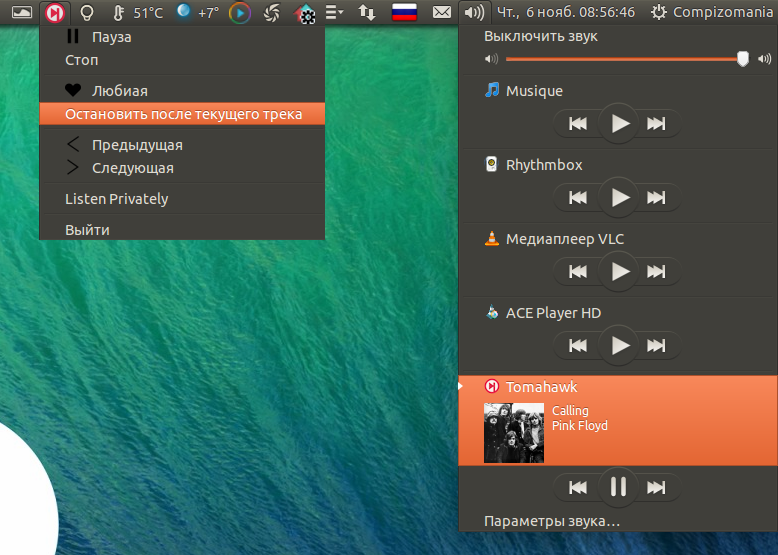The image size is (778, 555).
Task: Choose Выйти to quit Tomahawk
Action: 182,230
